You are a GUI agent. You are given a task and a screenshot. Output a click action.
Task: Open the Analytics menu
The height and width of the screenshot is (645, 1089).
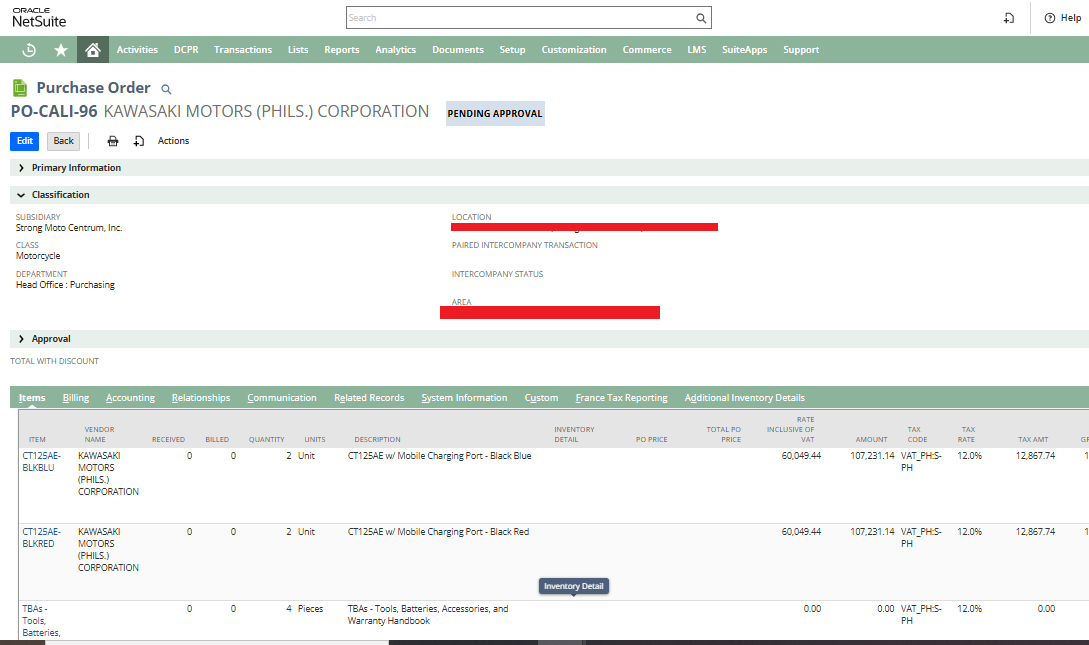point(396,50)
